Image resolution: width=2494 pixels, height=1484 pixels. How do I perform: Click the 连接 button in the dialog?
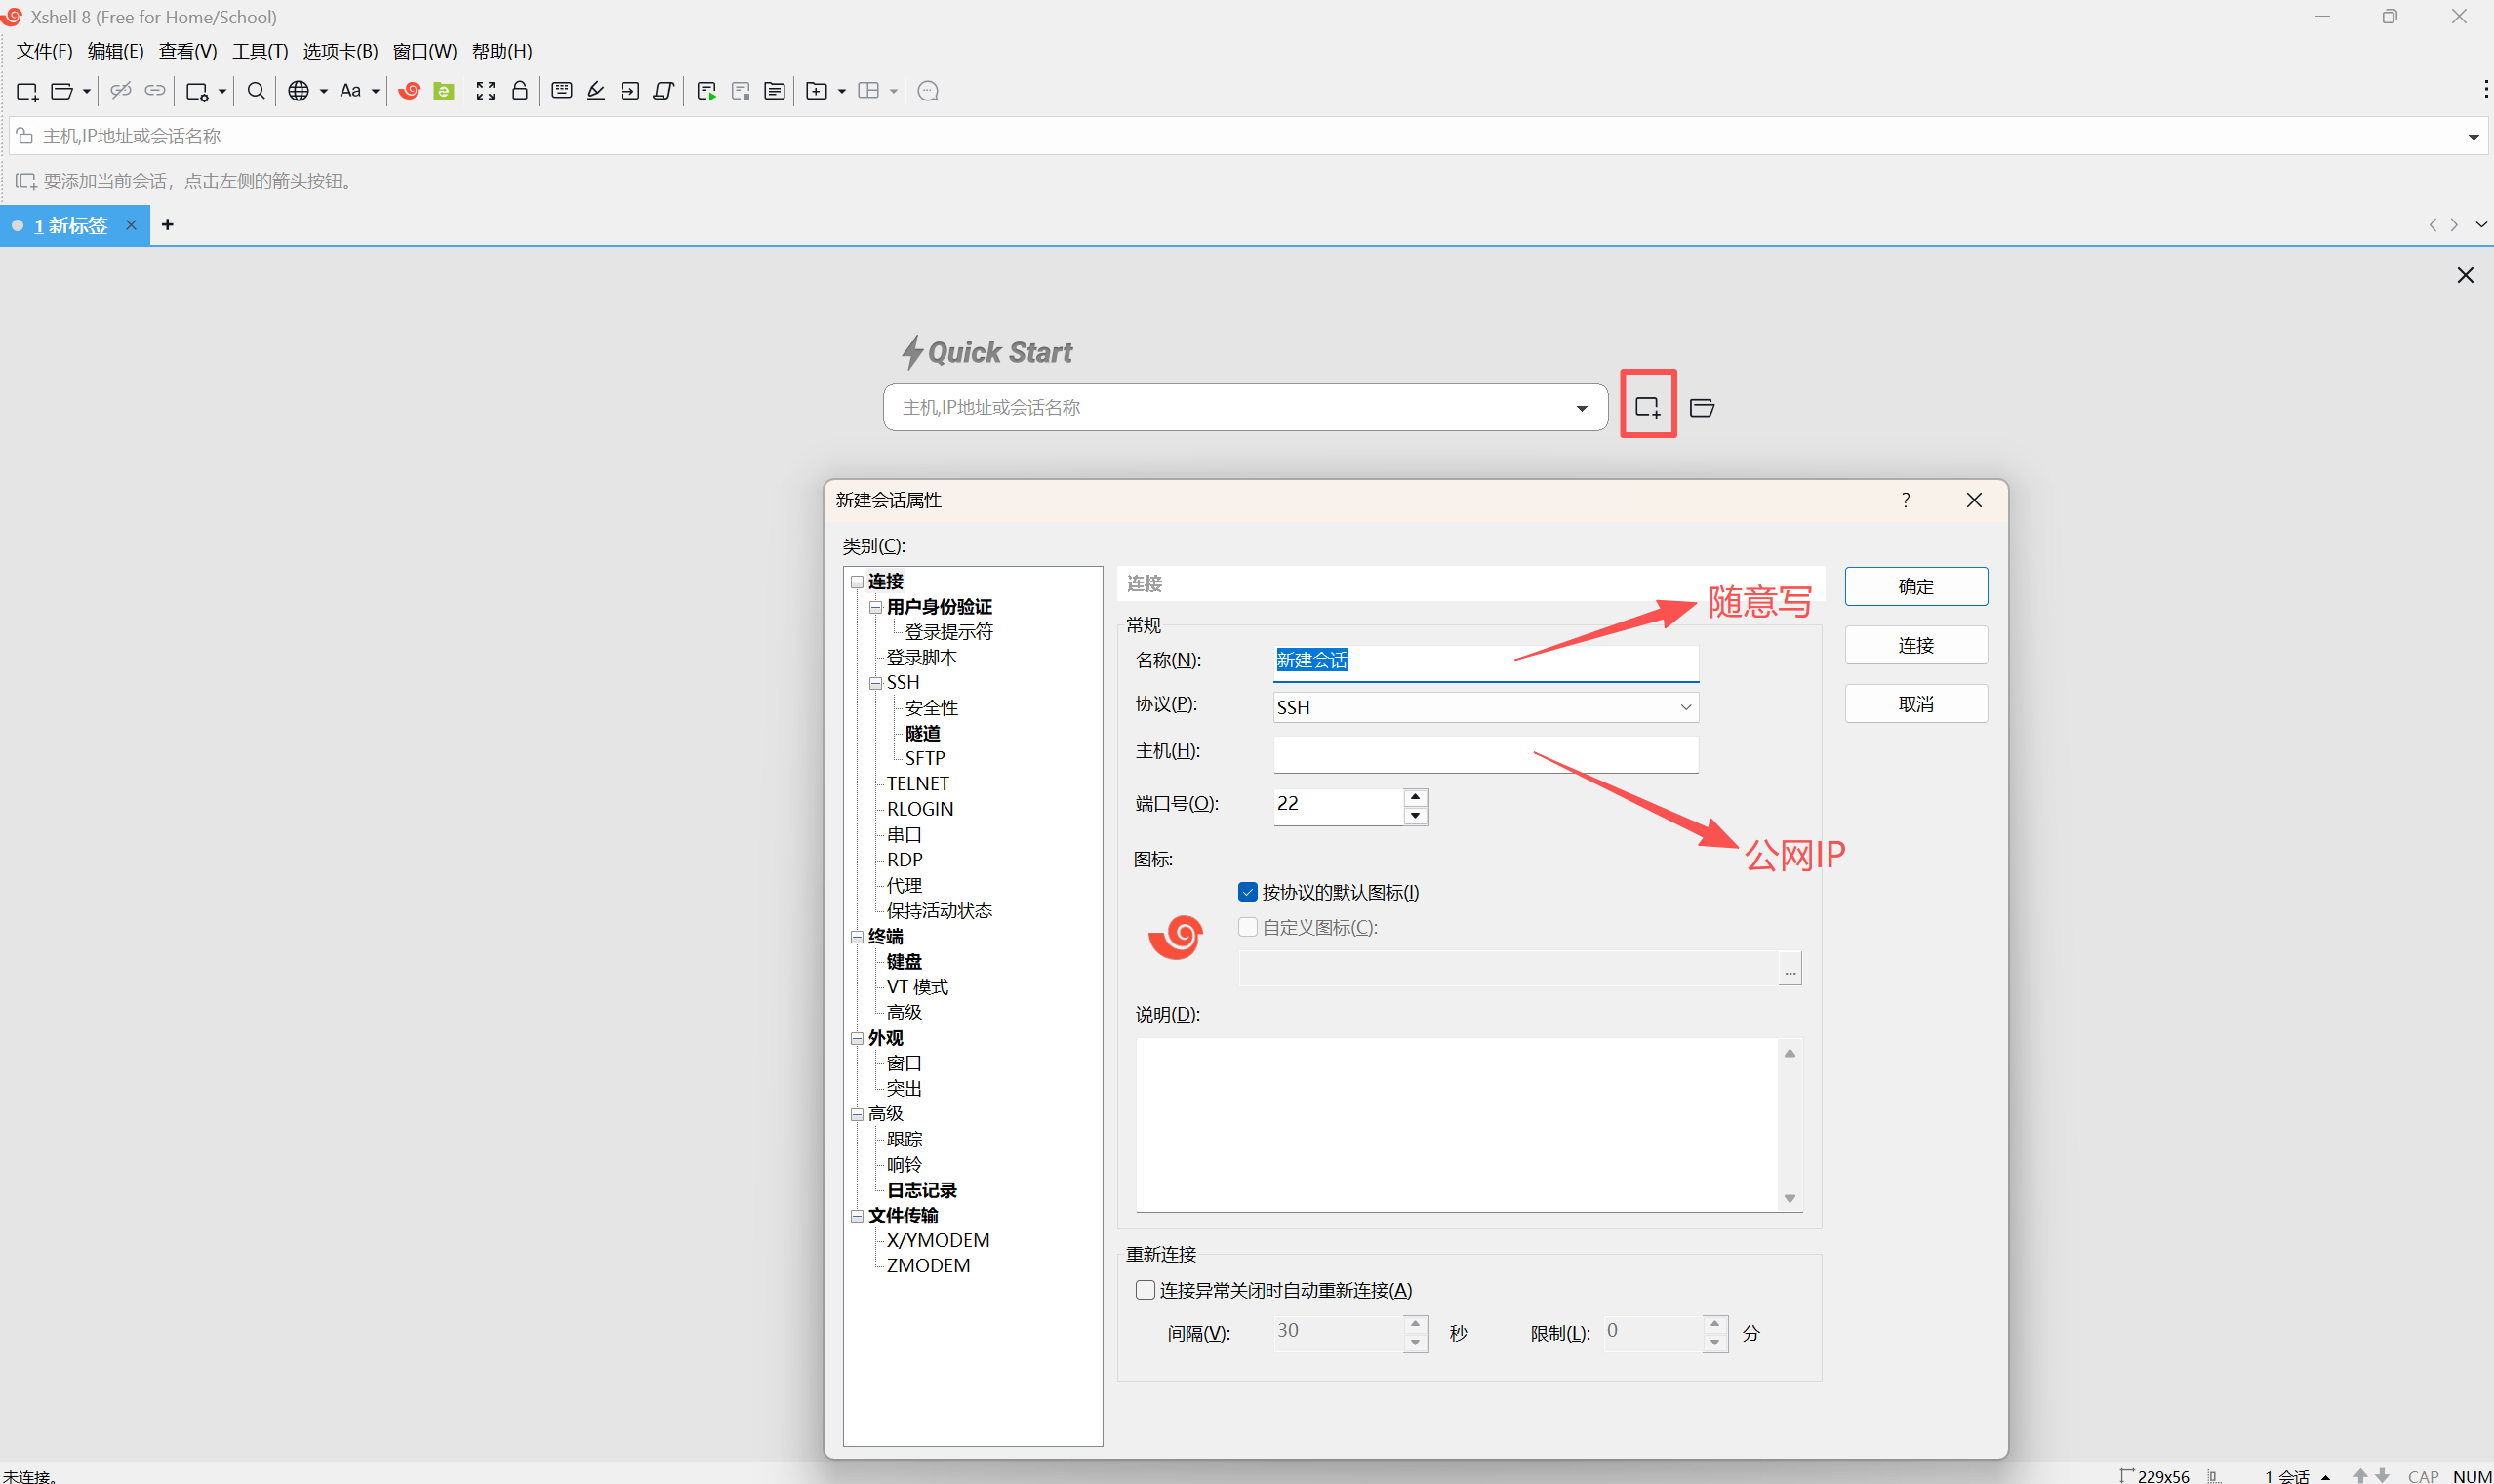tap(1915, 645)
